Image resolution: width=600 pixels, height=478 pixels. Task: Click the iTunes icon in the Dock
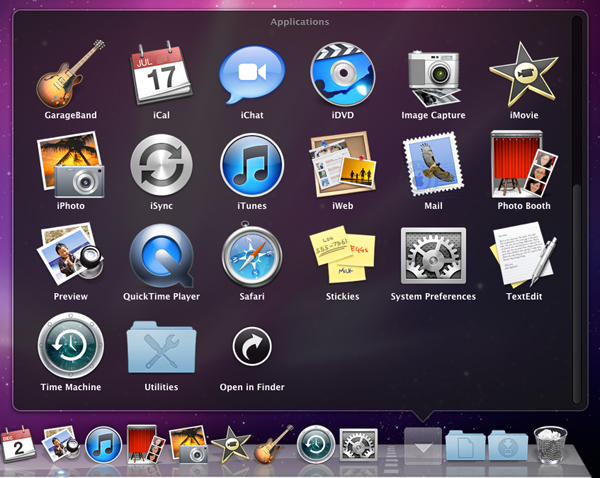coord(103,445)
